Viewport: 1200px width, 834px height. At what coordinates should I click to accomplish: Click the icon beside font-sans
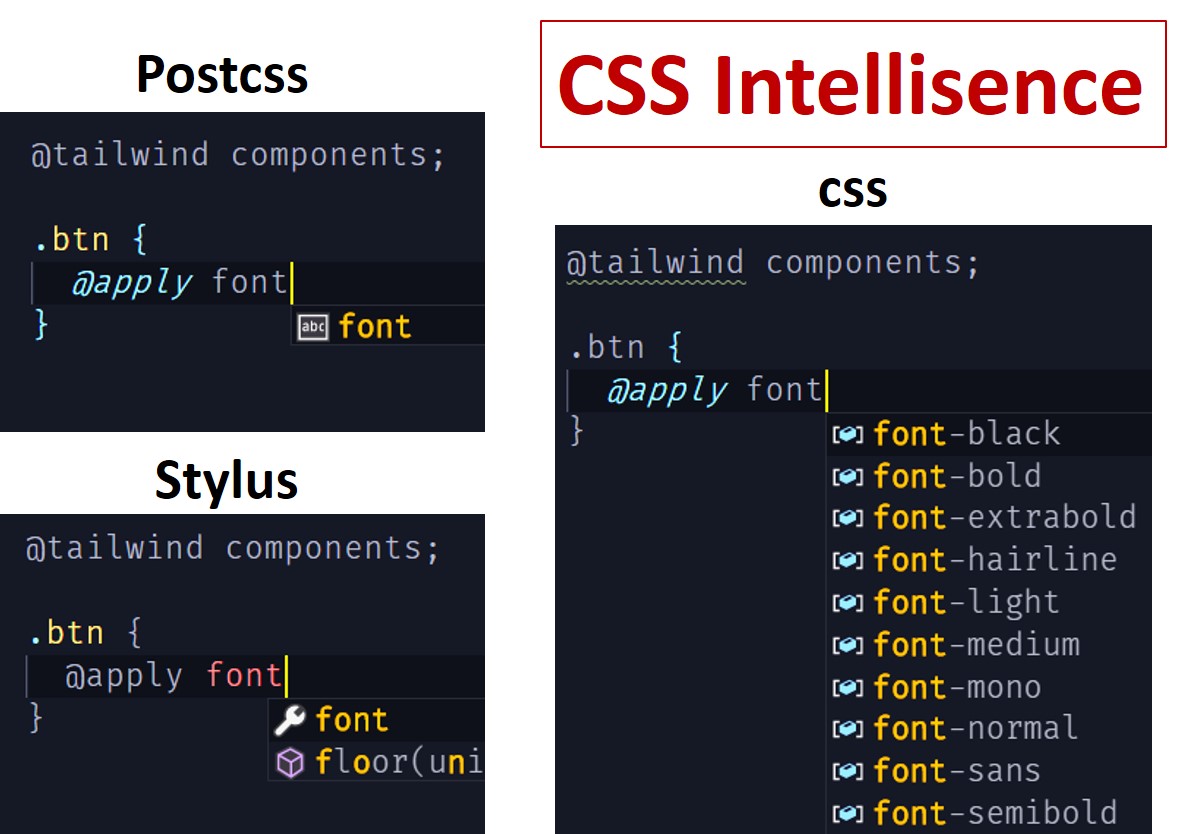(848, 773)
